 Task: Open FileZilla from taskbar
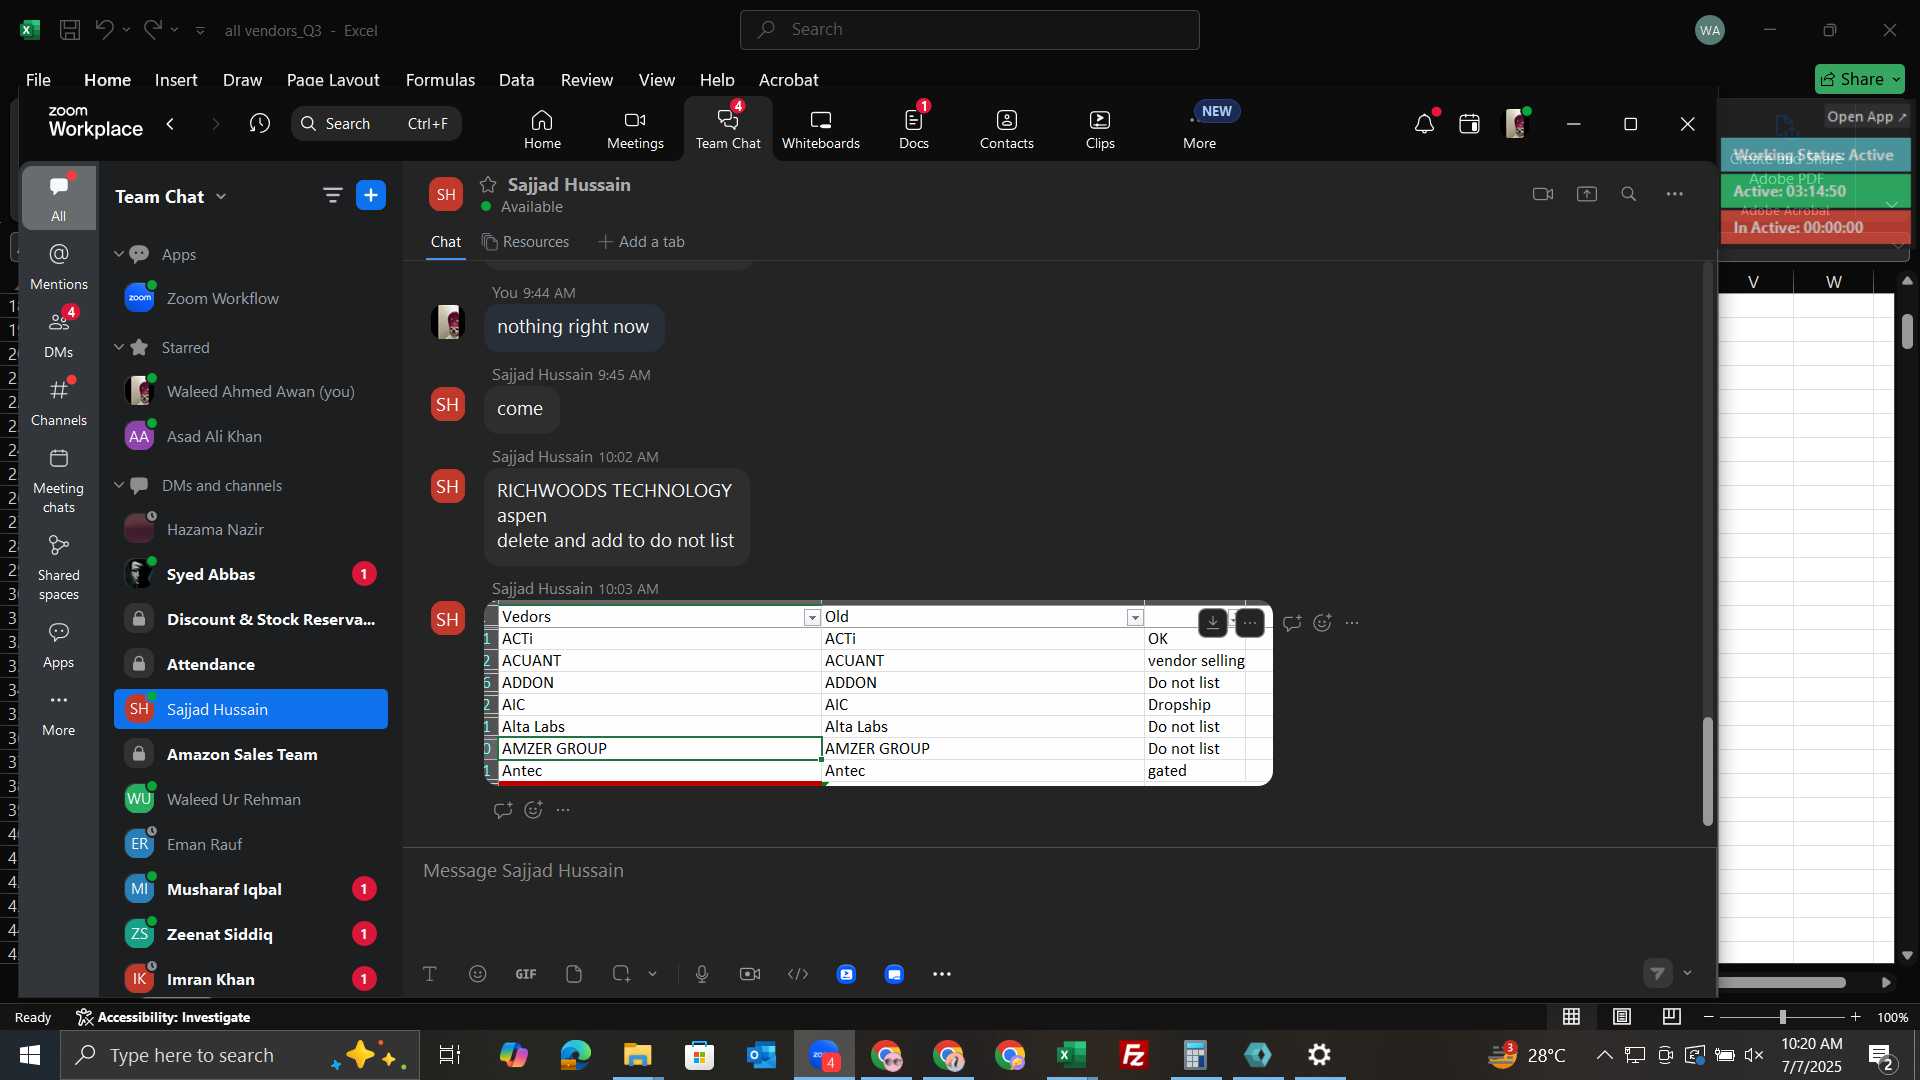1133,1055
